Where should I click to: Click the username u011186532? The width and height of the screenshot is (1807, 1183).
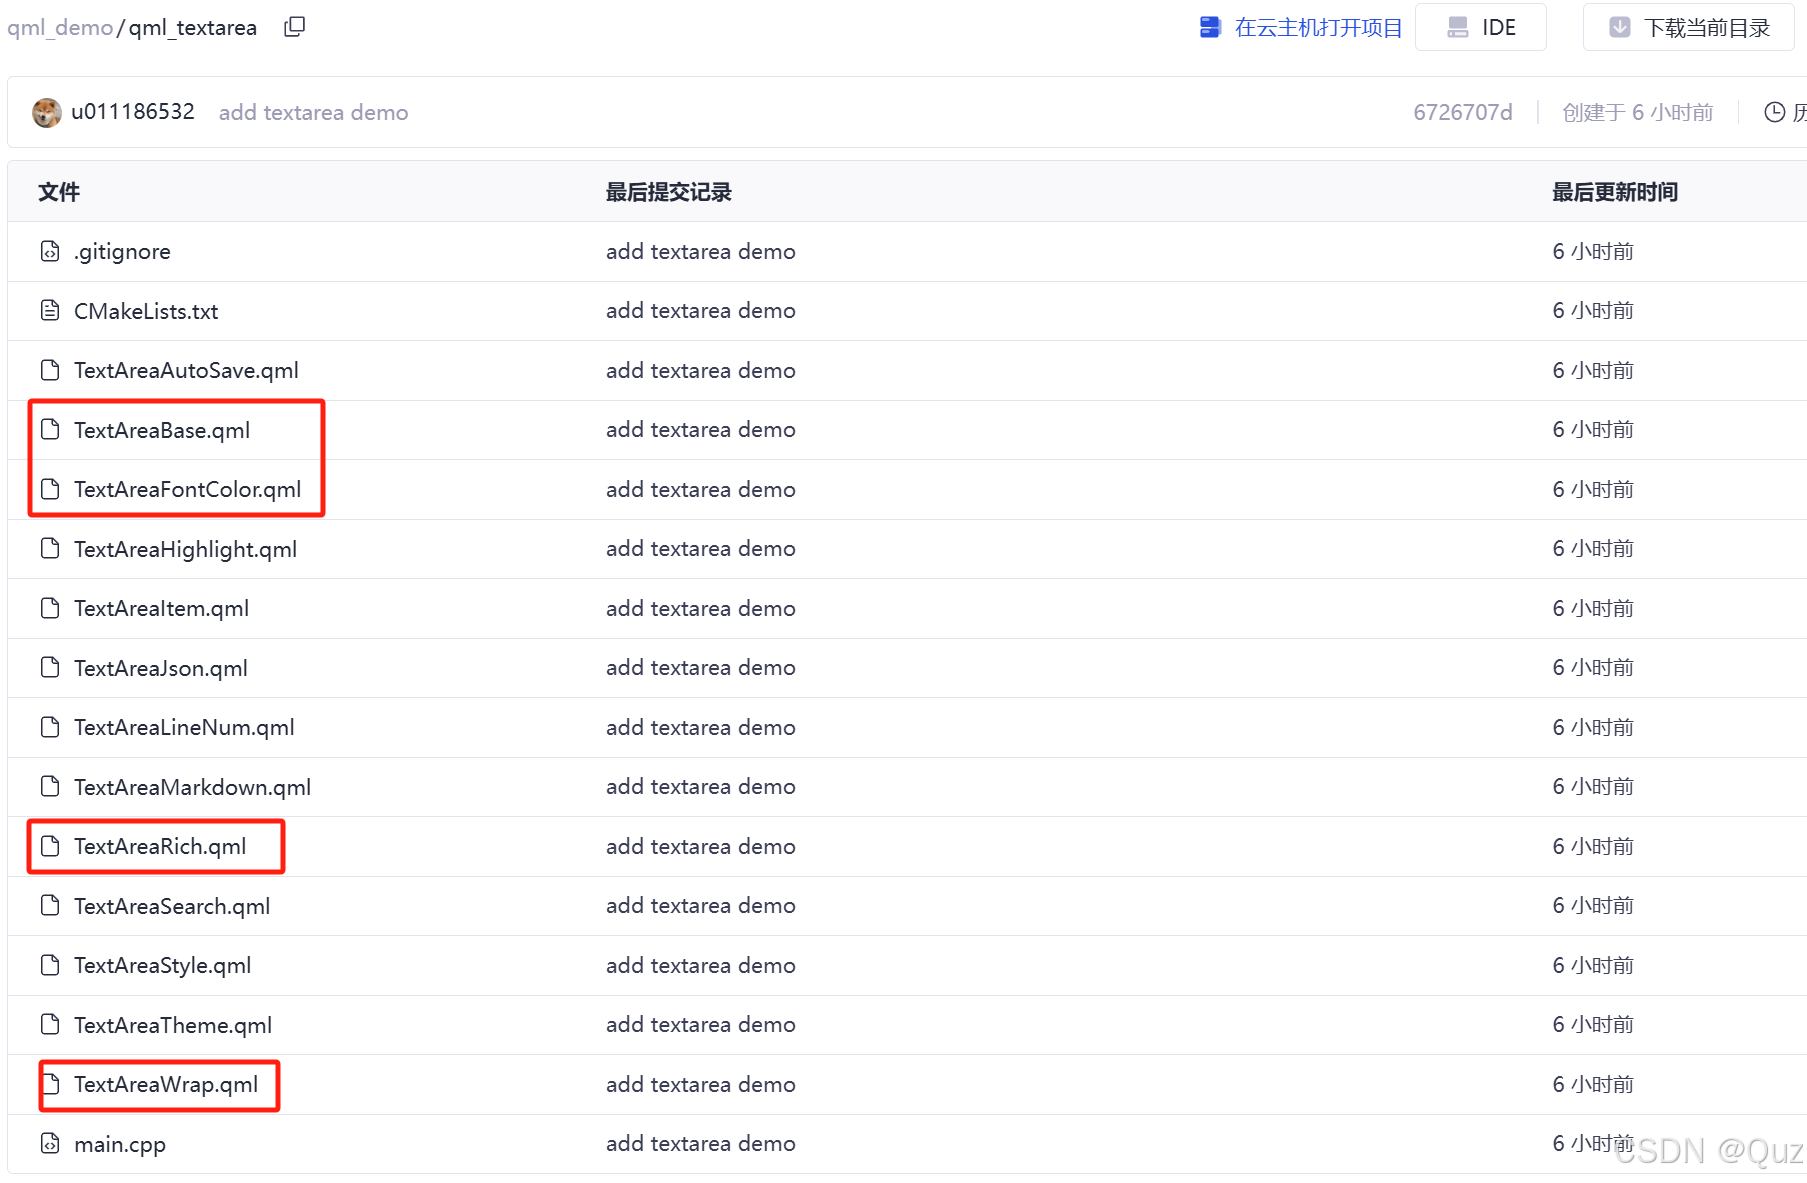coord(135,112)
